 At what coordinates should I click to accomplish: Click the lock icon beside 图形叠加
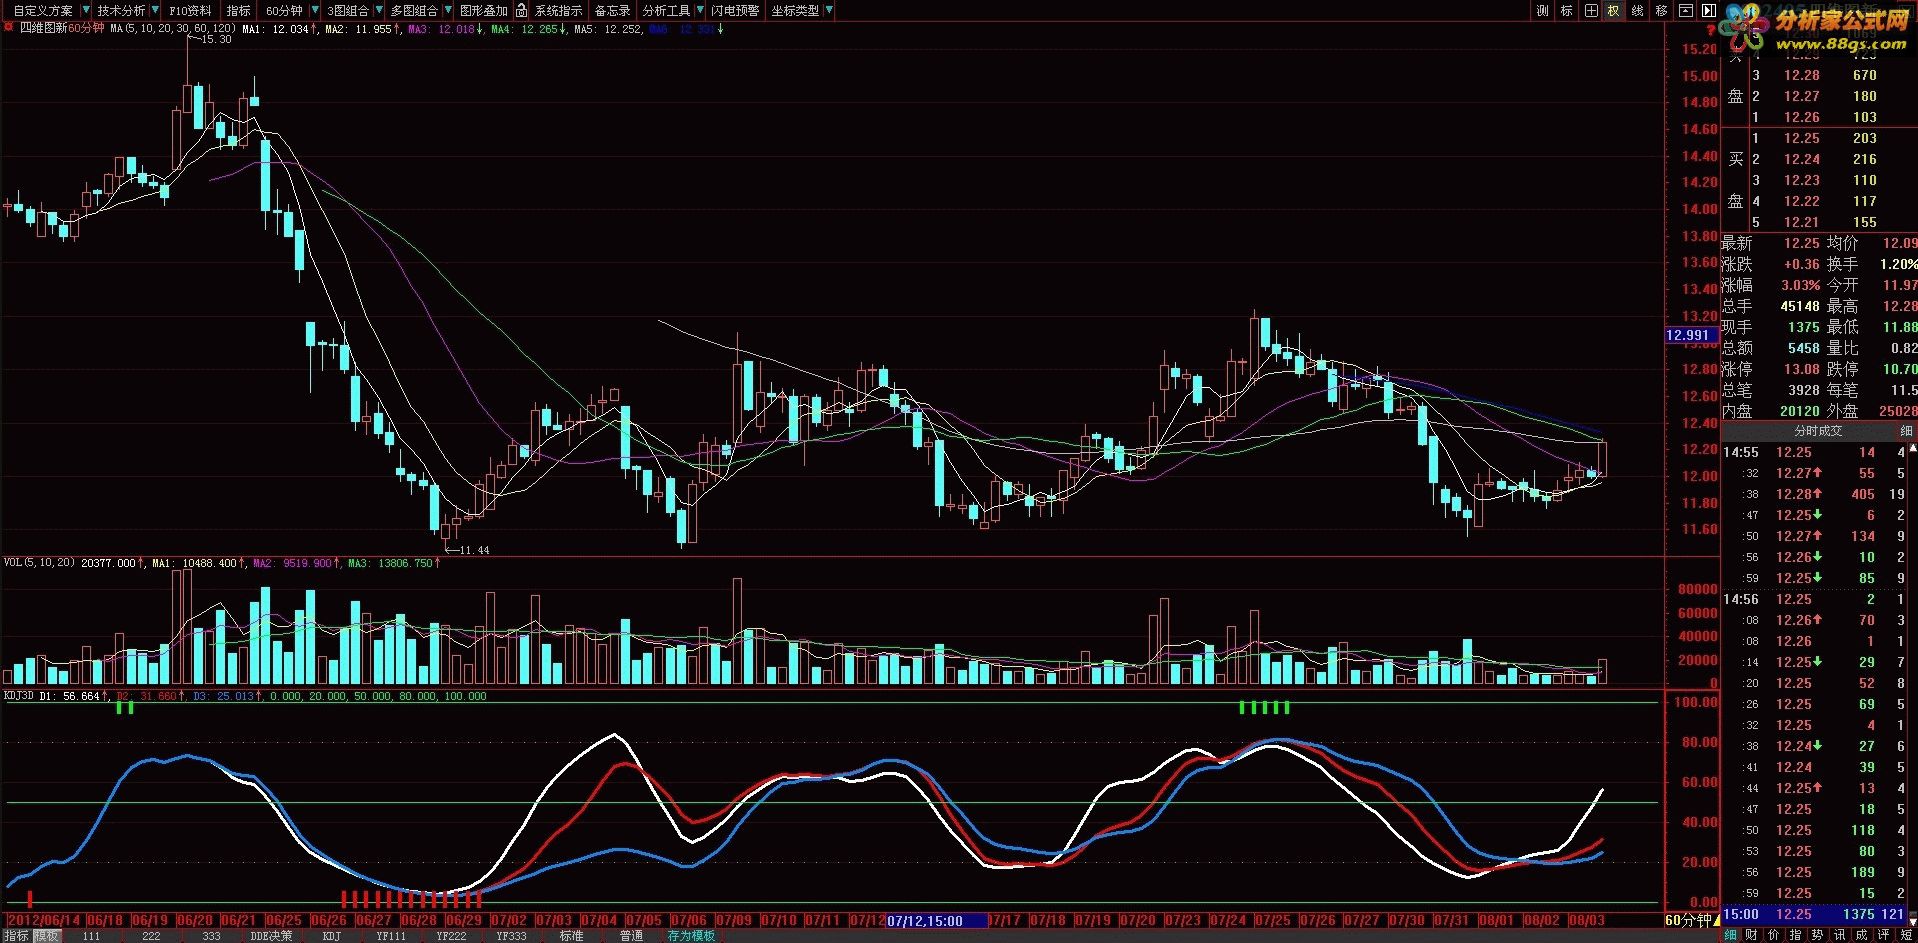click(x=521, y=10)
